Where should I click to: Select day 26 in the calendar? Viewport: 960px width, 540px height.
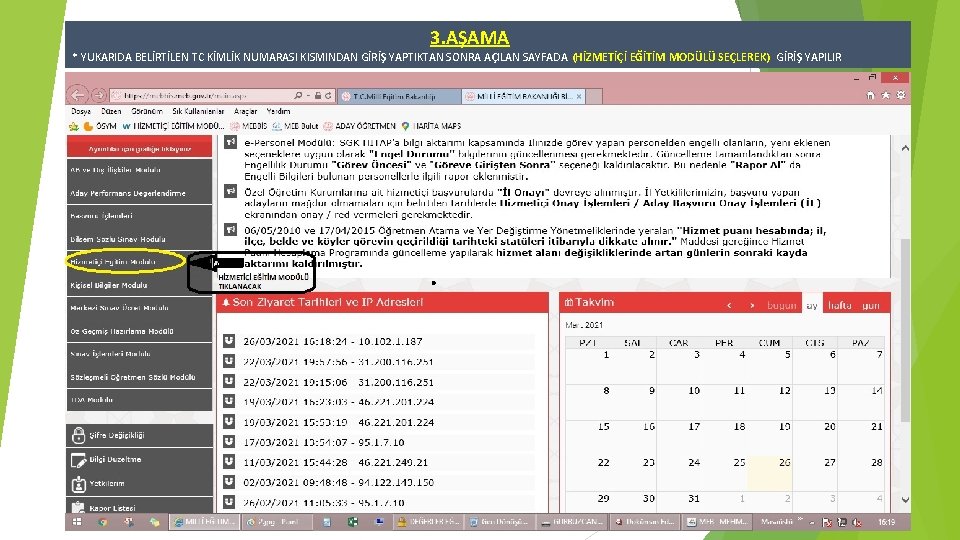pos(770,473)
